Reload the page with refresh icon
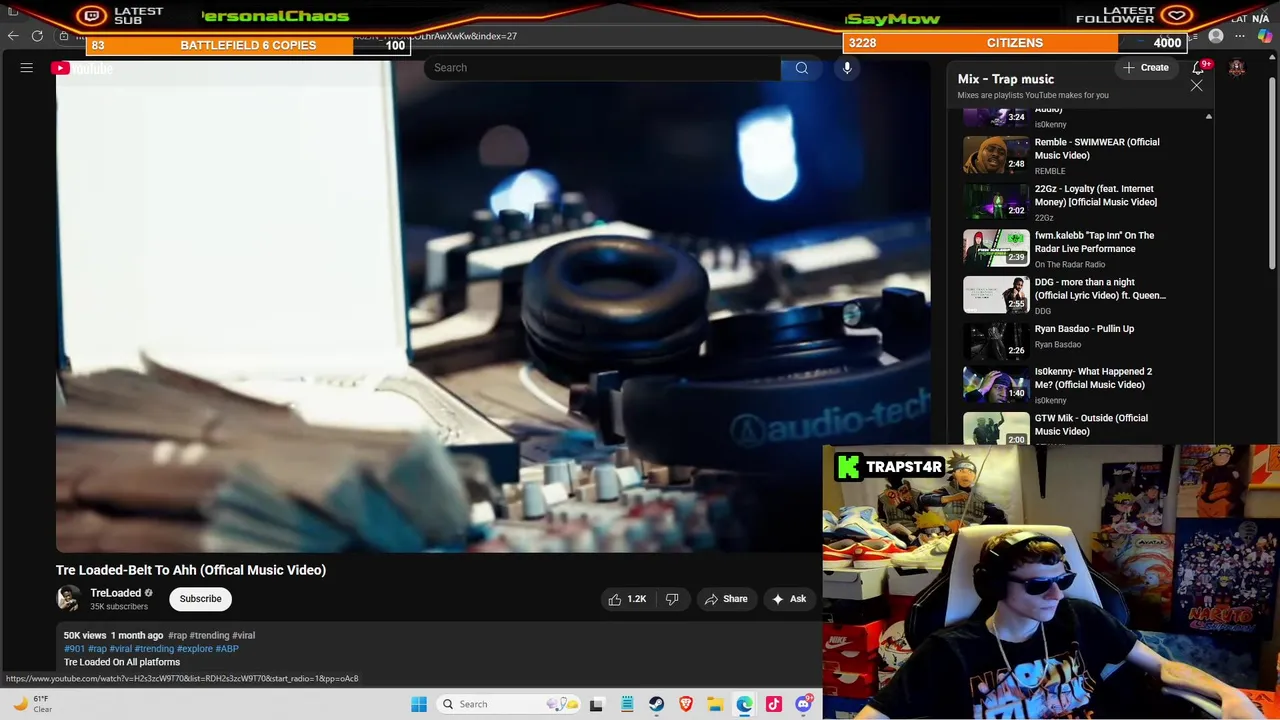1280x720 pixels. [x=37, y=36]
